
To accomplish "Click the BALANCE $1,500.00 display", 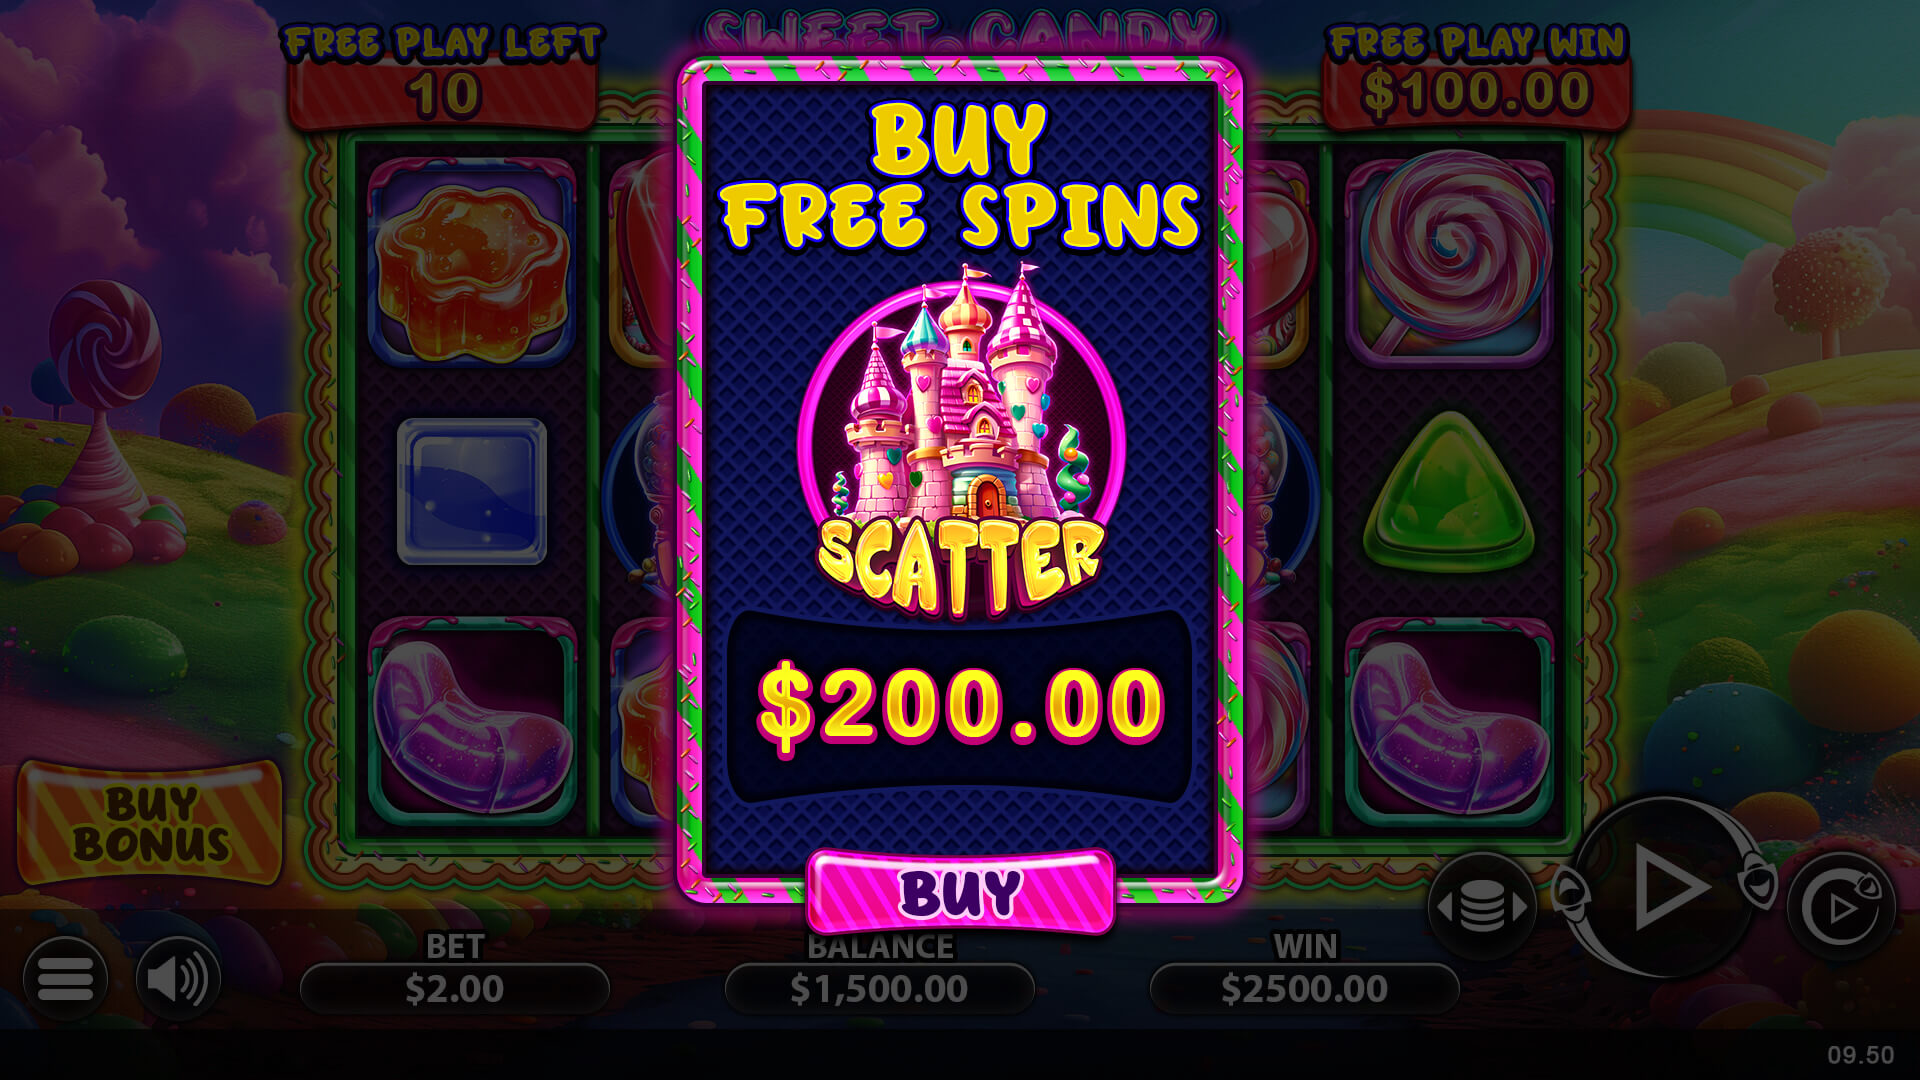I will [x=879, y=989].
